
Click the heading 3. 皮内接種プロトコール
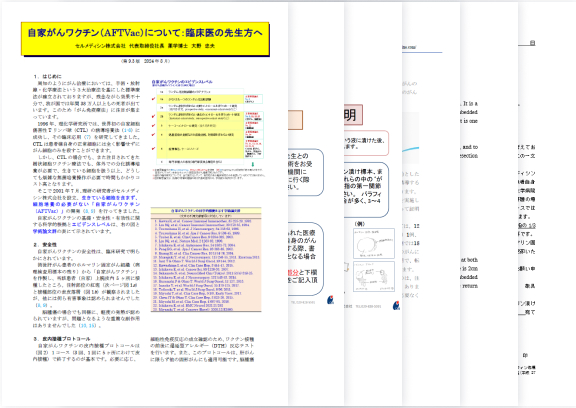[62, 339]
